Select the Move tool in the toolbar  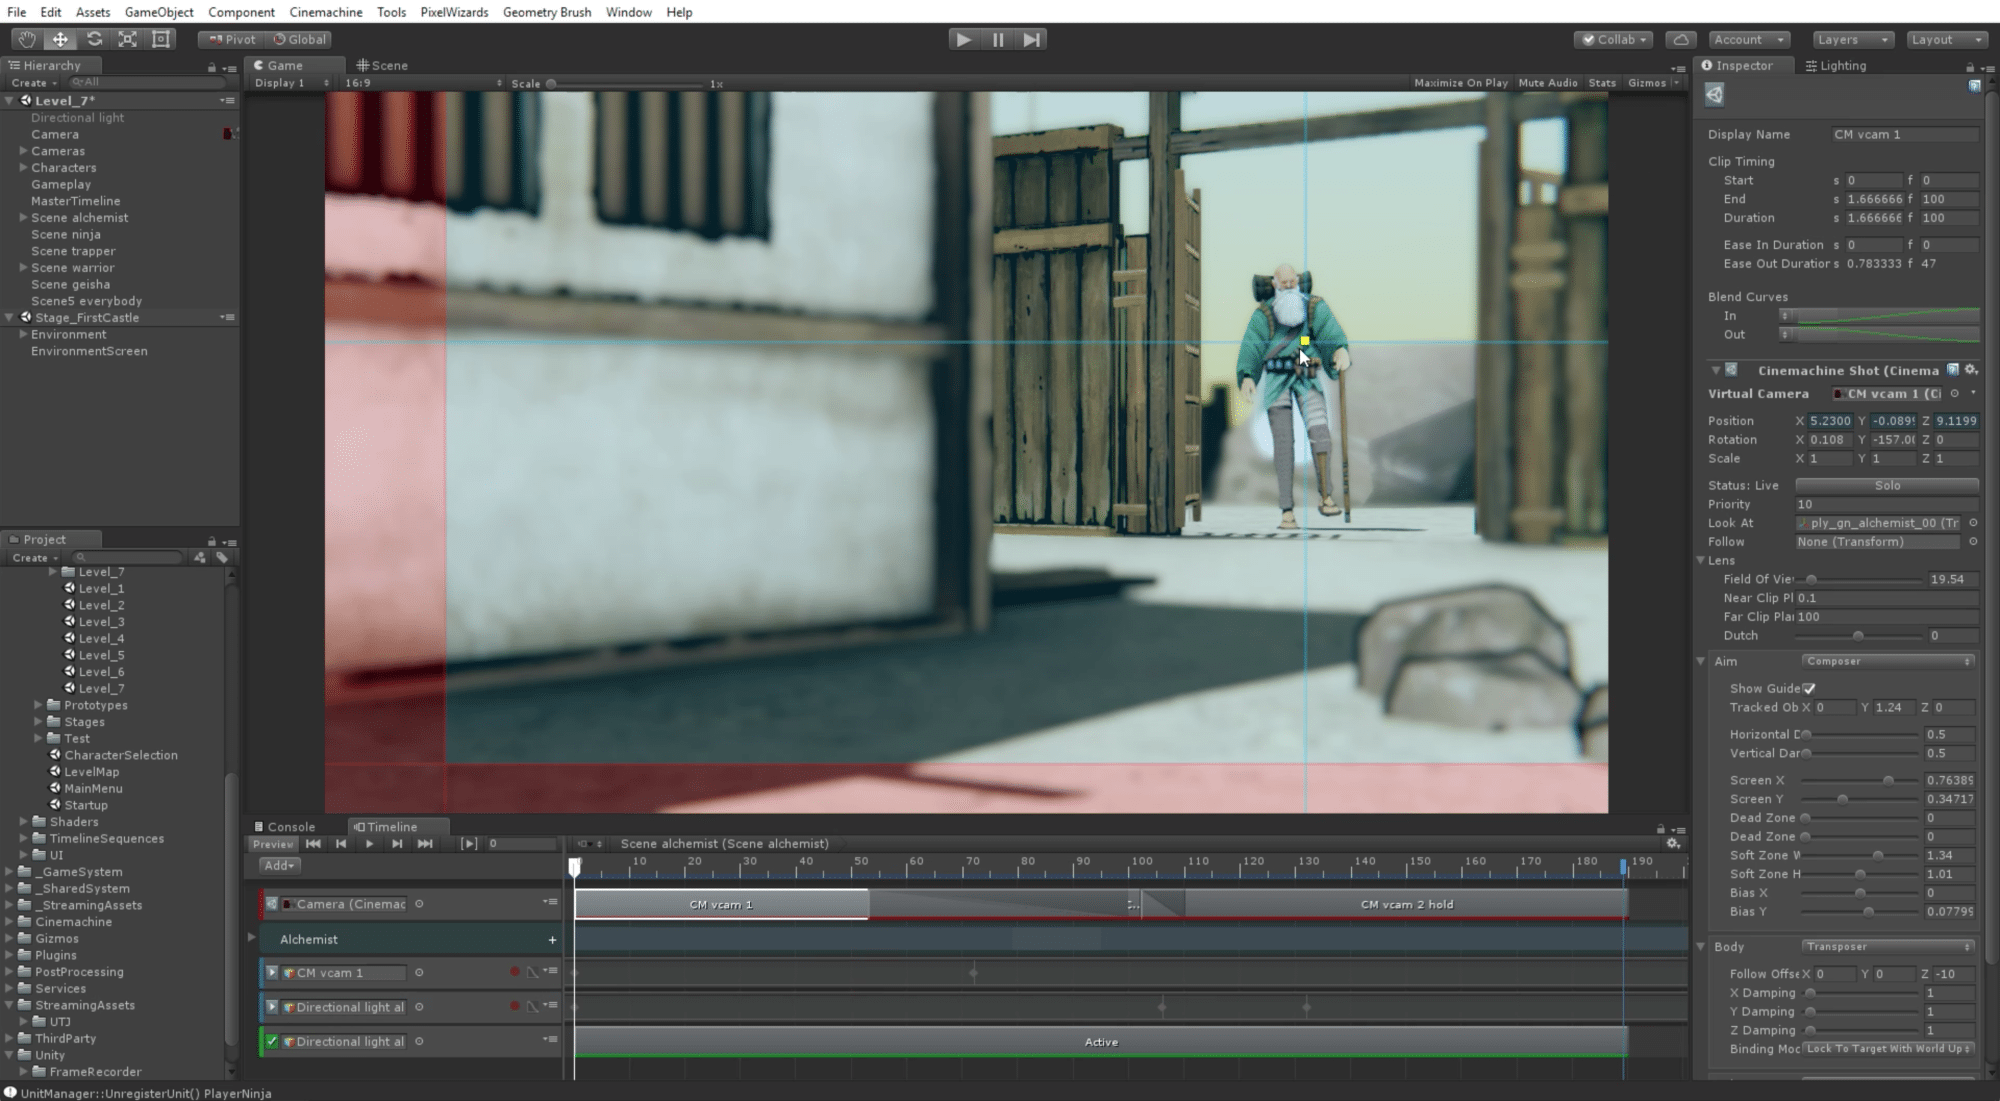pos(60,39)
